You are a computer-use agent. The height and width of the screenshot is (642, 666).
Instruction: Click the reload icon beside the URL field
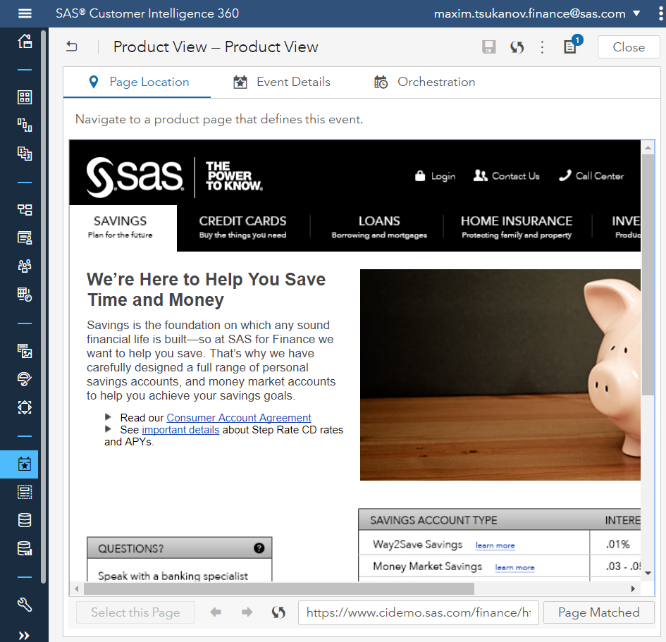[278, 612]
